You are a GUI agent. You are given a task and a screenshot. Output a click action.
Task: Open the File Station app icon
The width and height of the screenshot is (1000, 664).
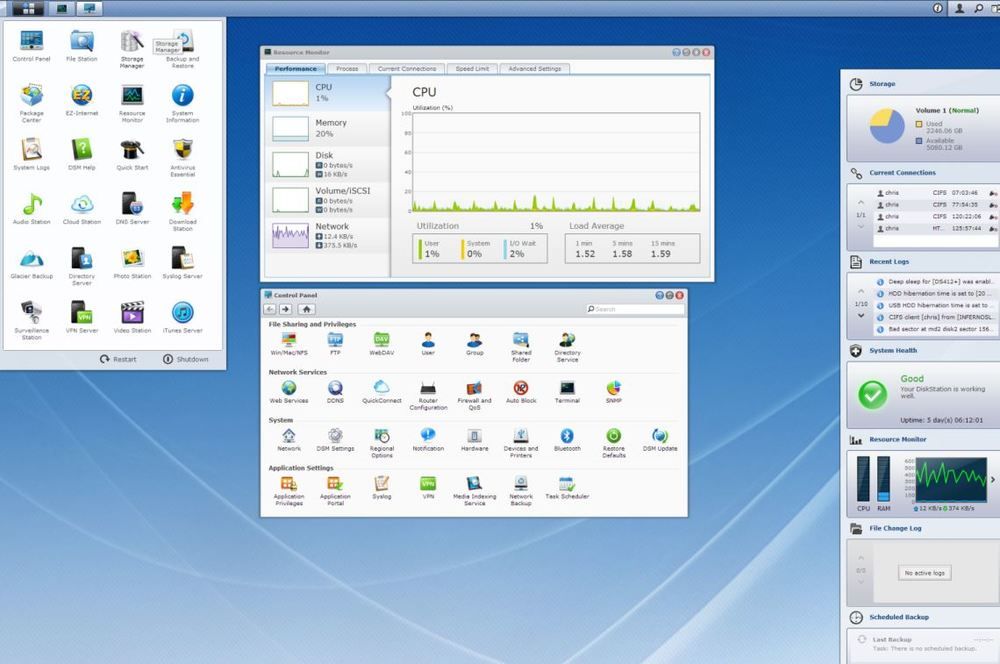[82, 45]
